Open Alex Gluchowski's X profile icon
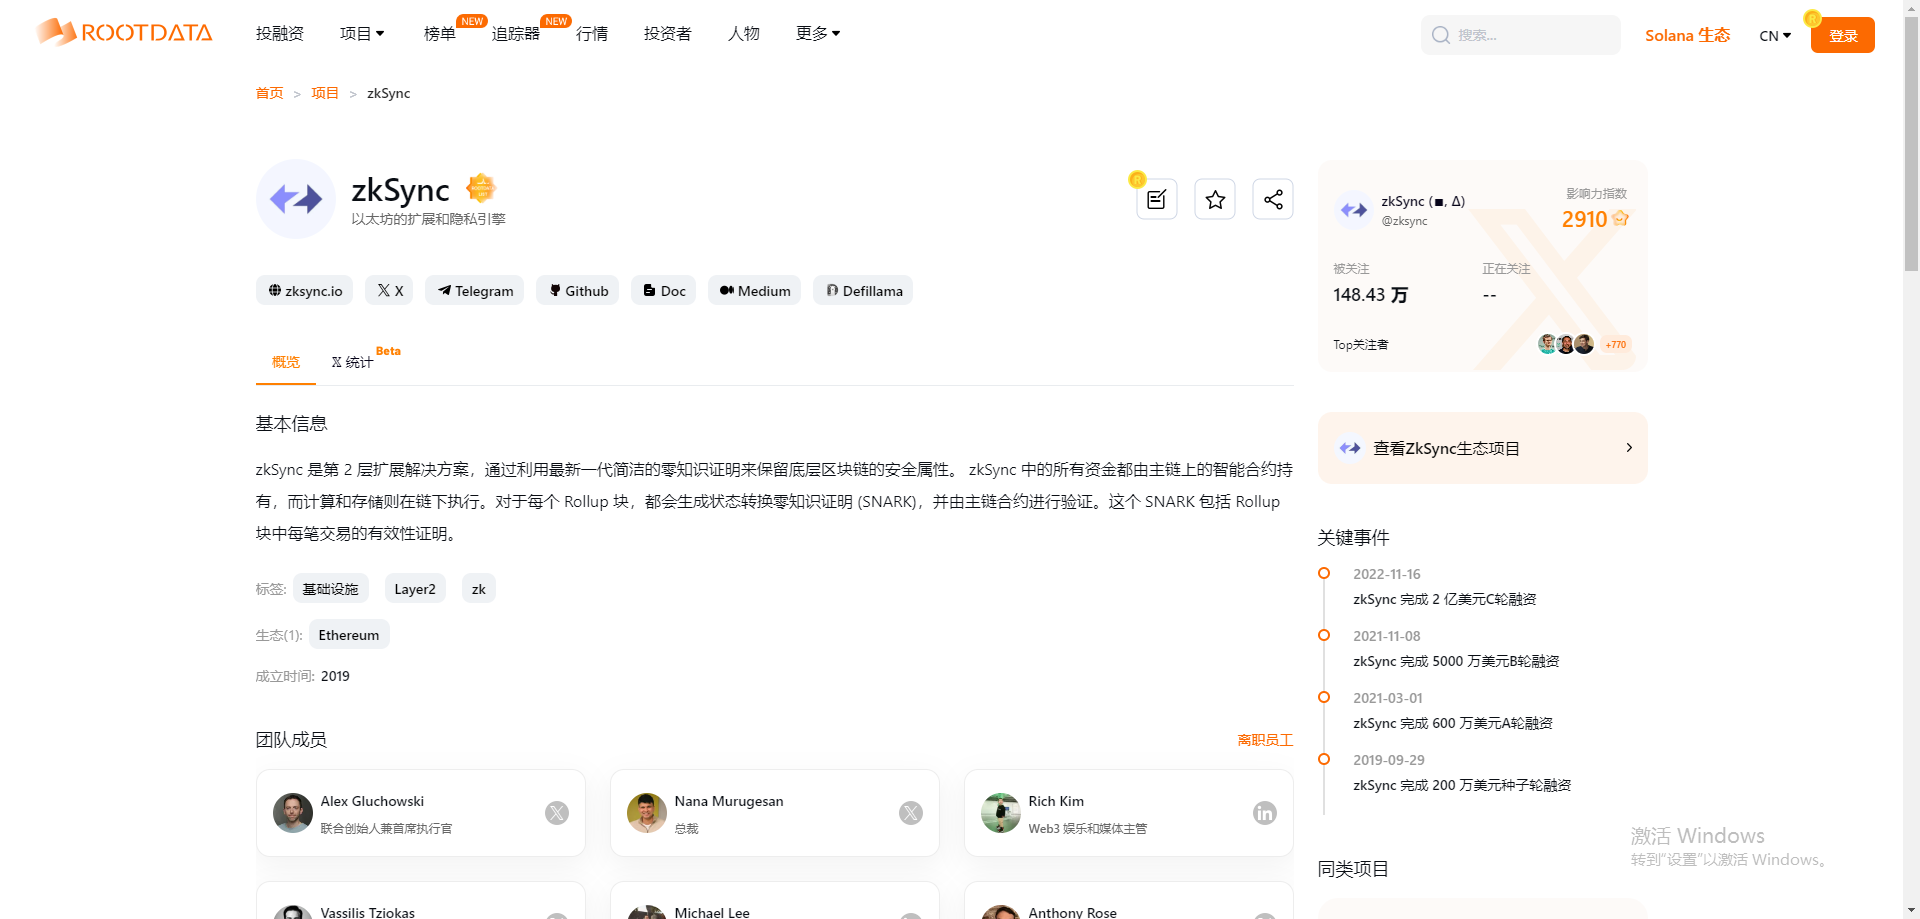This screenshot has width=1920, height=919. (x=557, y=813)
